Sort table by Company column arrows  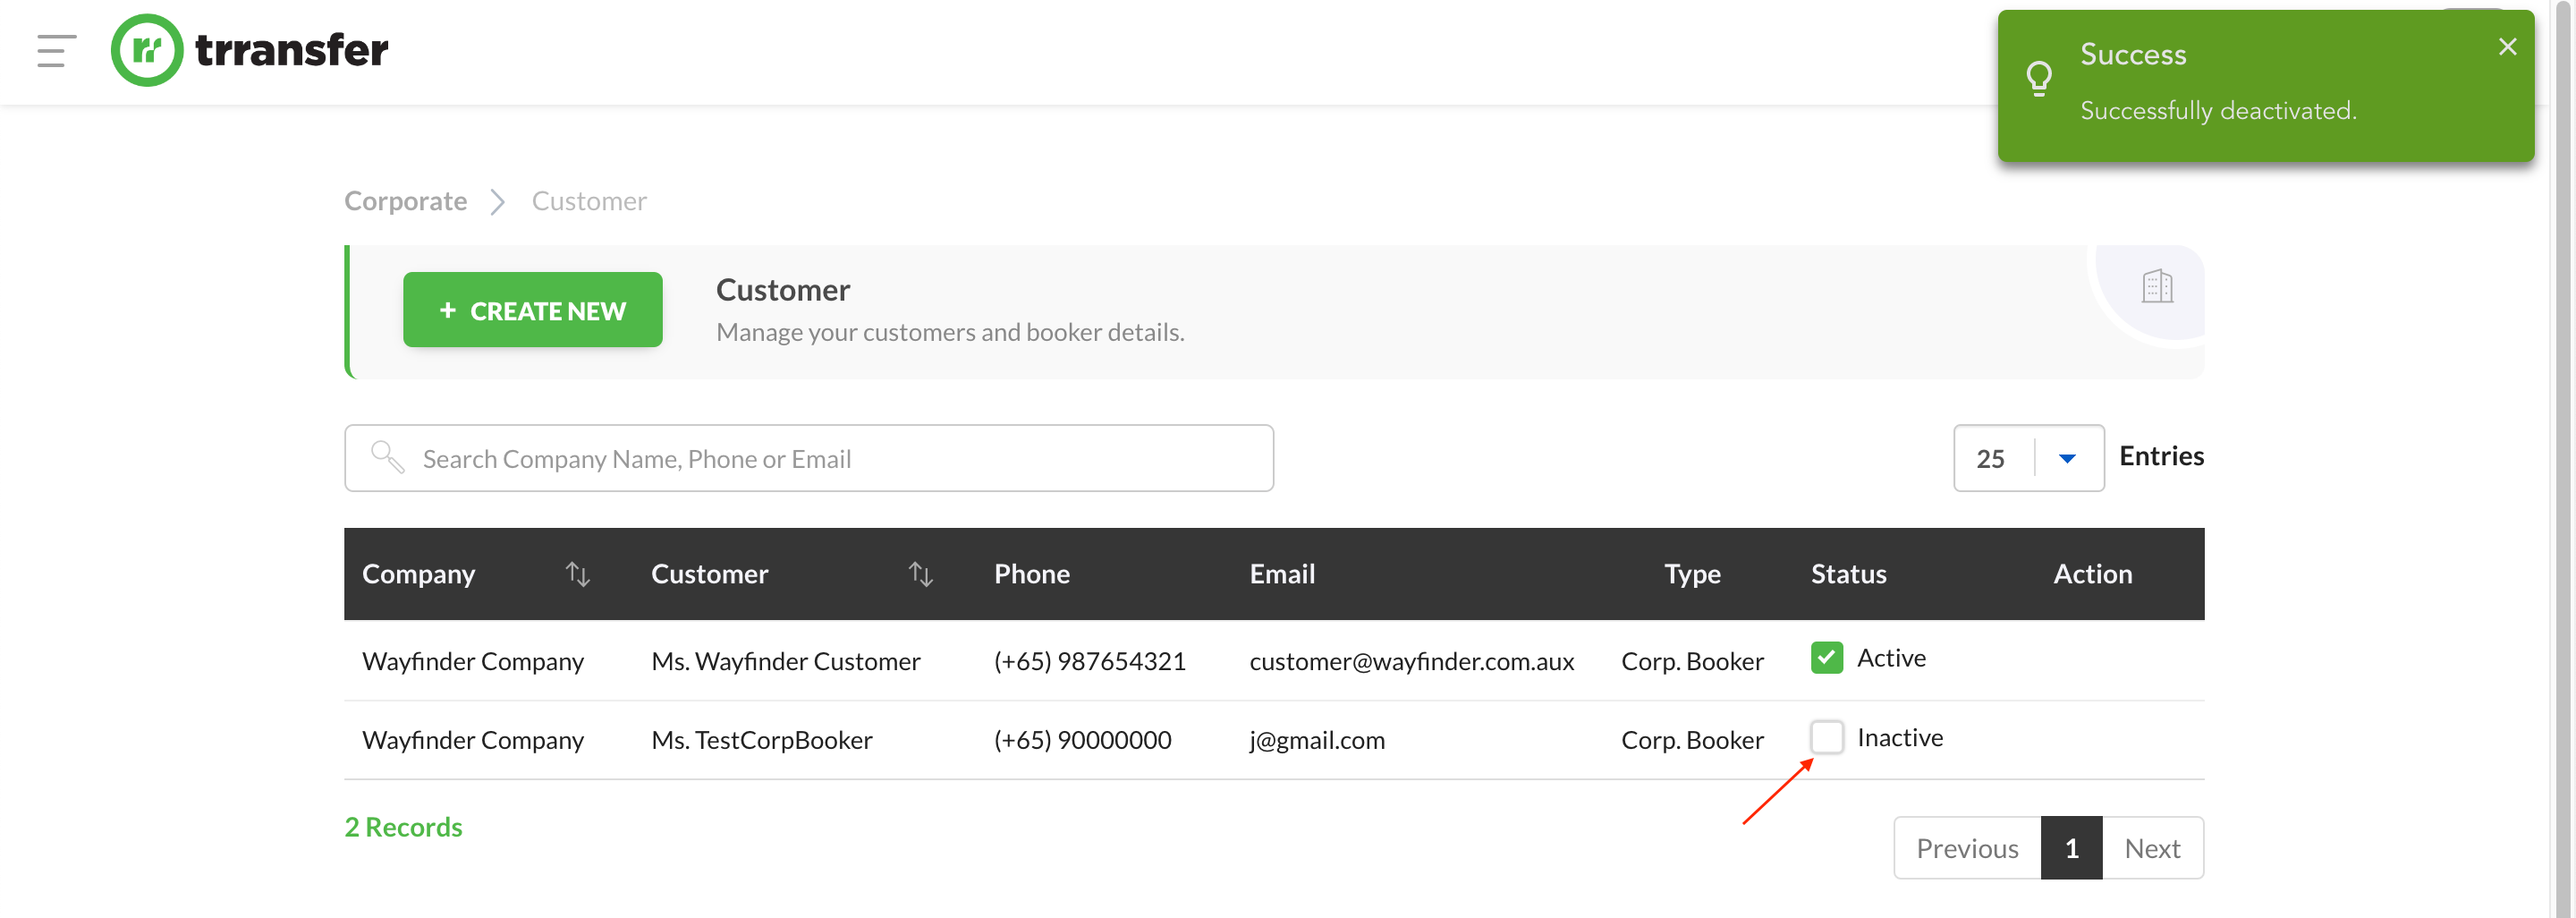578,574
